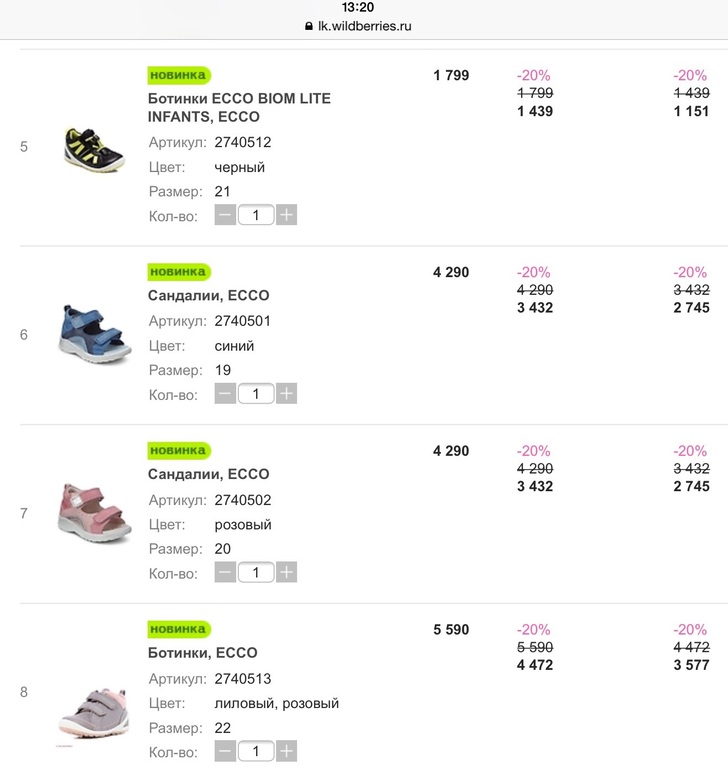Viewport: 728px width, 770px height.
Task: Add one more pink sandals pair
Action: (x=287, y=573)
